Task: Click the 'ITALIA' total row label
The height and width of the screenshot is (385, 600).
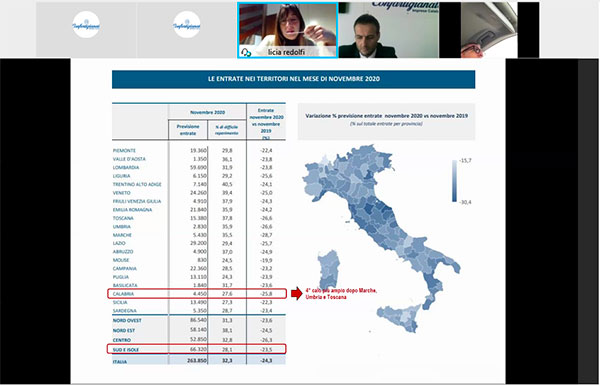Action: [x=120, y=362]
